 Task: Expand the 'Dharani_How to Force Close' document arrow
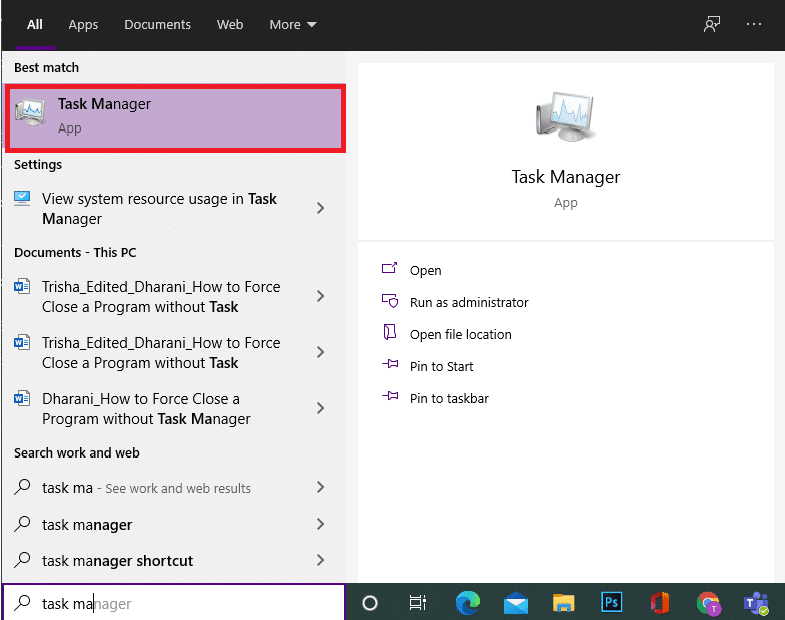tap(320, 408)
